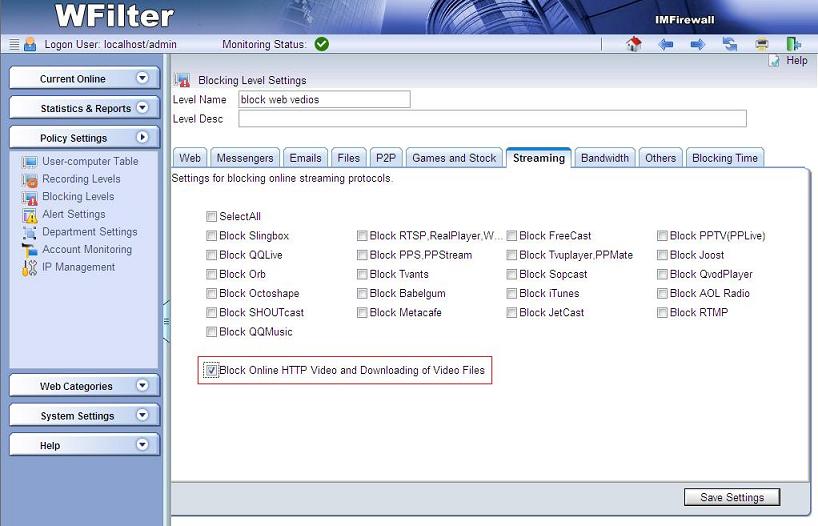
Task: Check Block PPTV(PPLive) option
Action: (x=663, y=235)
